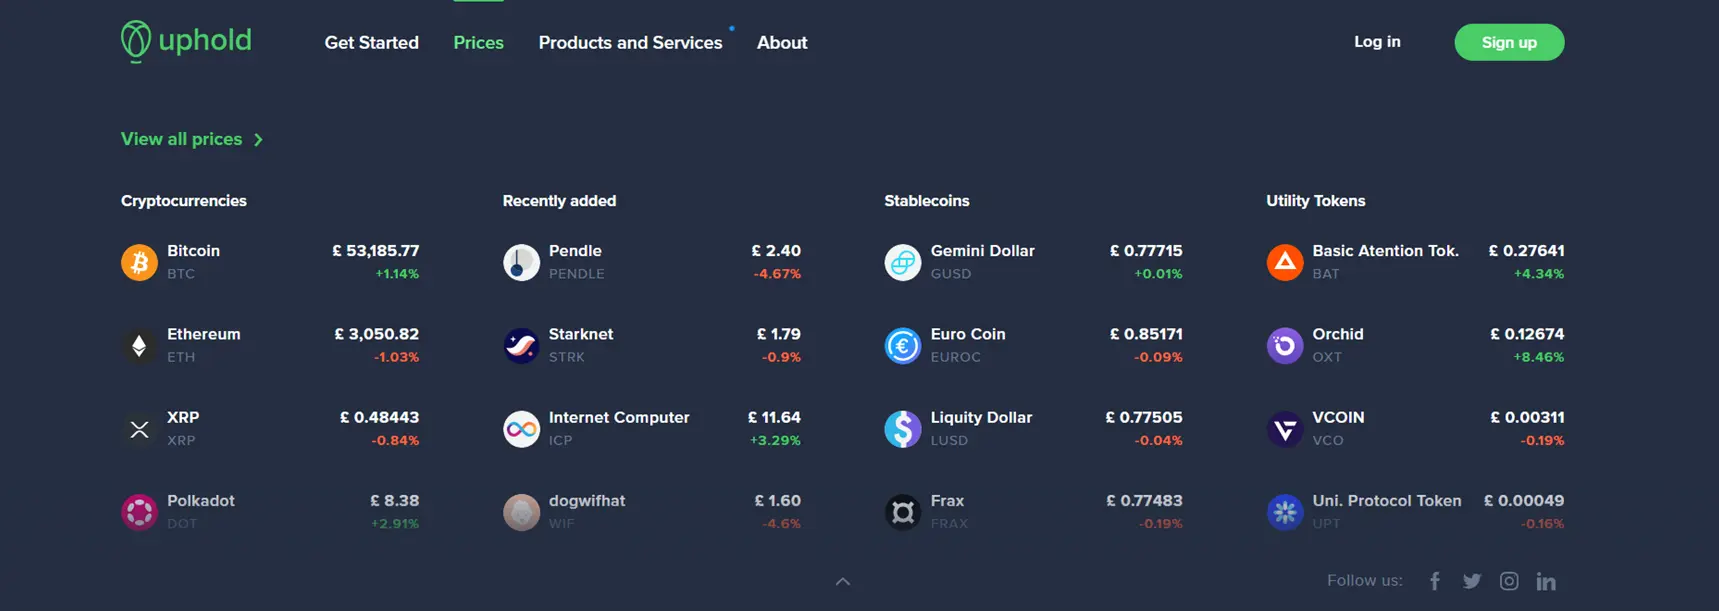The height and width of the screenshot is (611, 1719).
Task: Click the Bitcoin coin icon
Action: click(139, 262)
